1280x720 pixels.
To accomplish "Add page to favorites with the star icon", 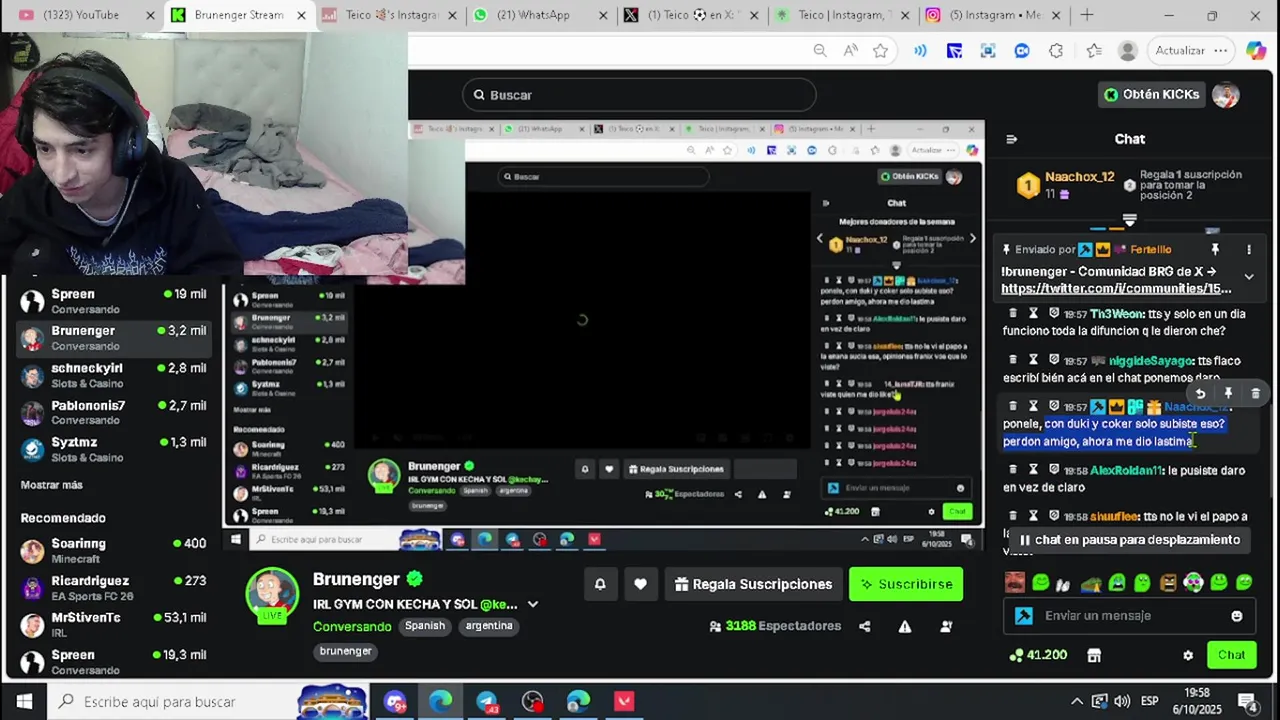I will [880, 51].
